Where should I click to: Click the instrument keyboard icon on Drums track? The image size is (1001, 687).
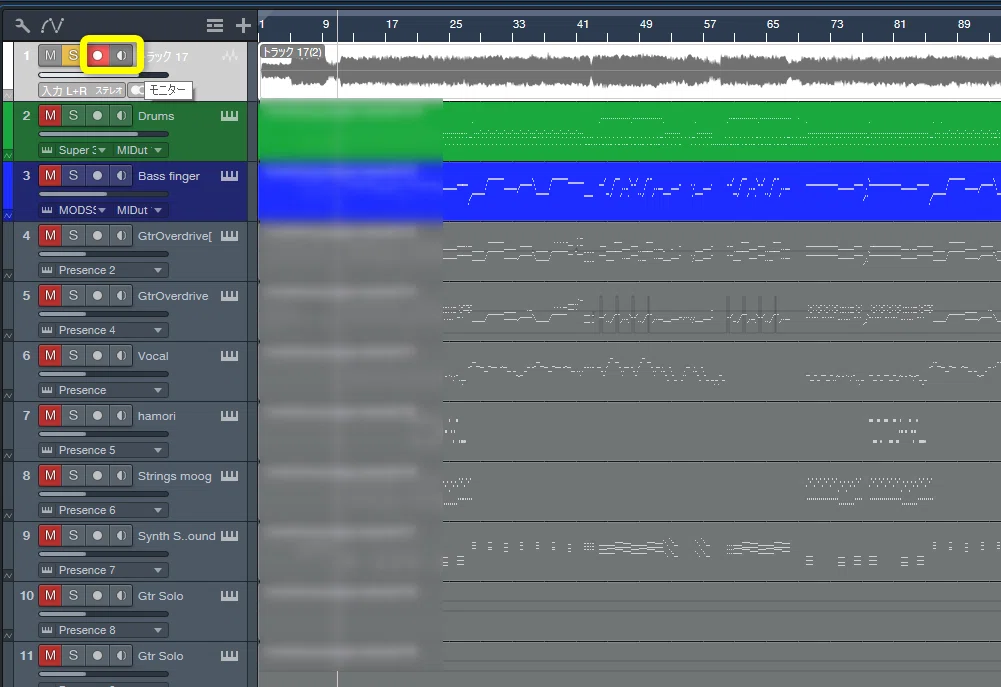pos(229,116)
